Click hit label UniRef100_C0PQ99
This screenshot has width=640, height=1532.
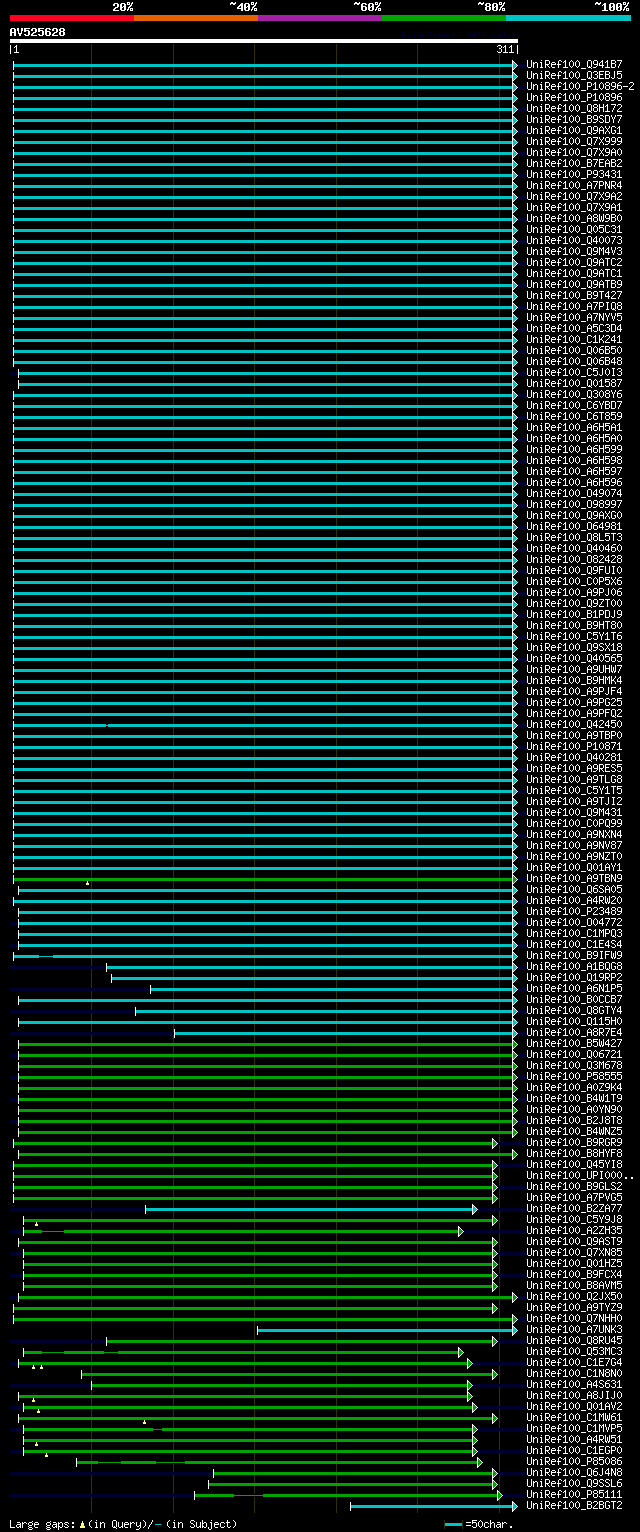click(x=574, y=823)
